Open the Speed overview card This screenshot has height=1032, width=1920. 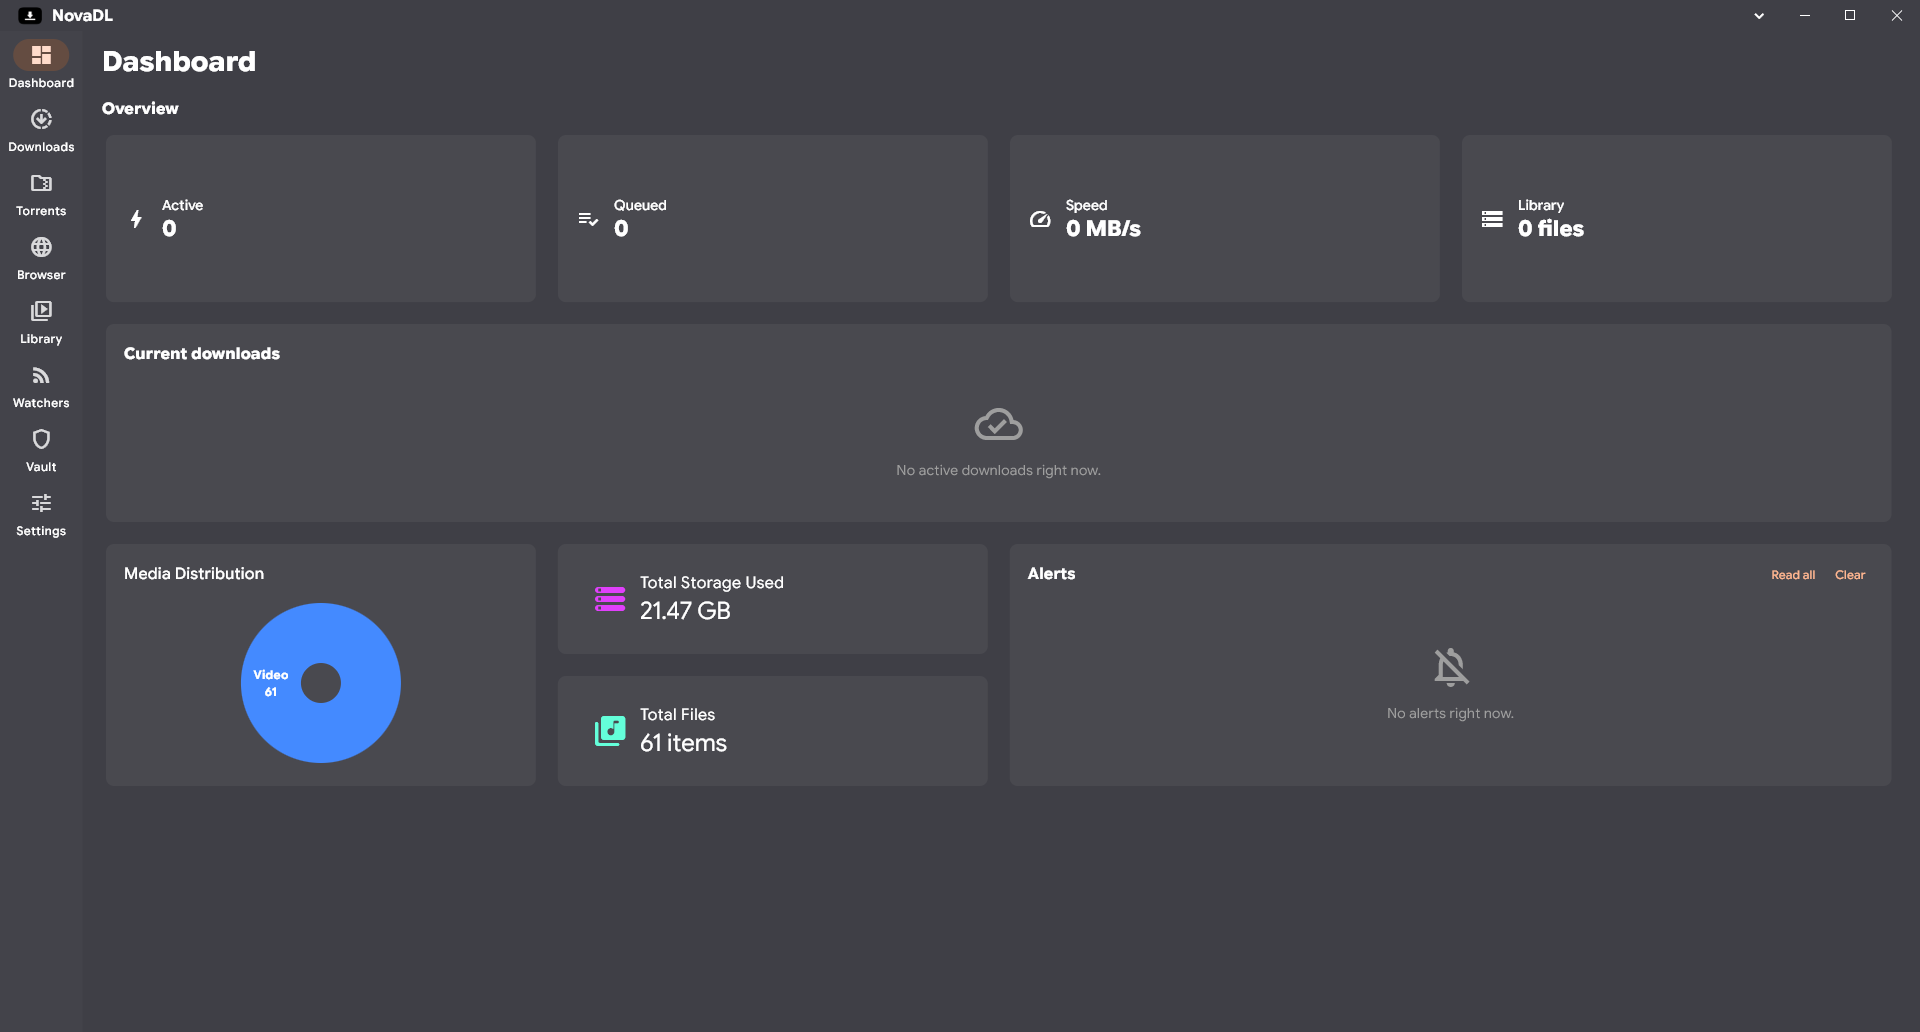(x=1225, y=218)
